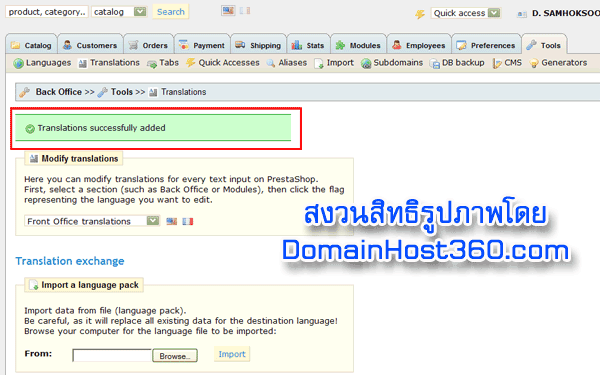Go to the Payment tab
Viewport: 600px width, 375px height.
pyautogui.click(x=202, y=45)
